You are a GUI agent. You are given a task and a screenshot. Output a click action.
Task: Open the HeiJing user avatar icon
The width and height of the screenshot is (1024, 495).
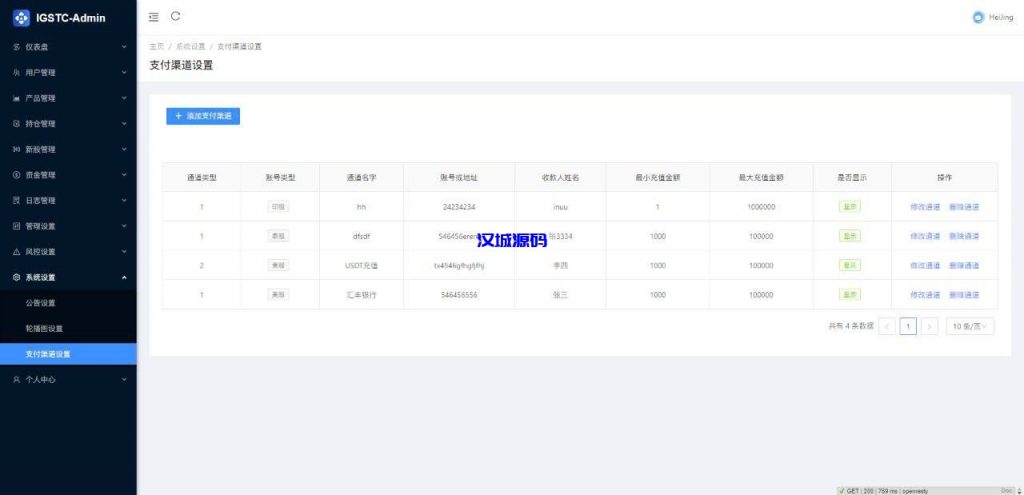pos(978,18)
